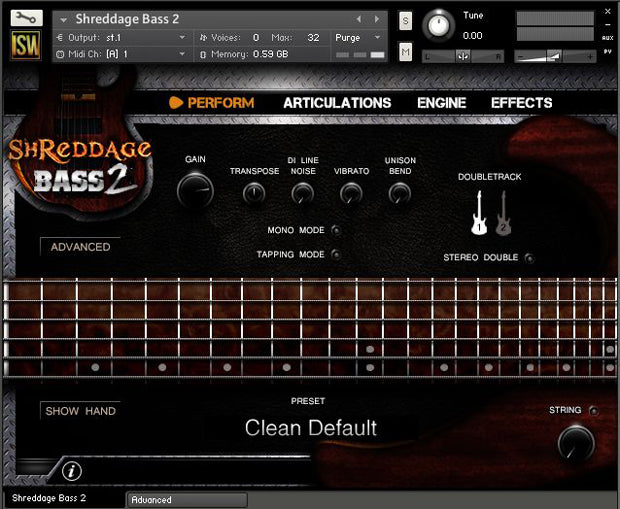Select doubletrack guitar 1 icon
Screen dimensions: 620x509
[479, 213]
